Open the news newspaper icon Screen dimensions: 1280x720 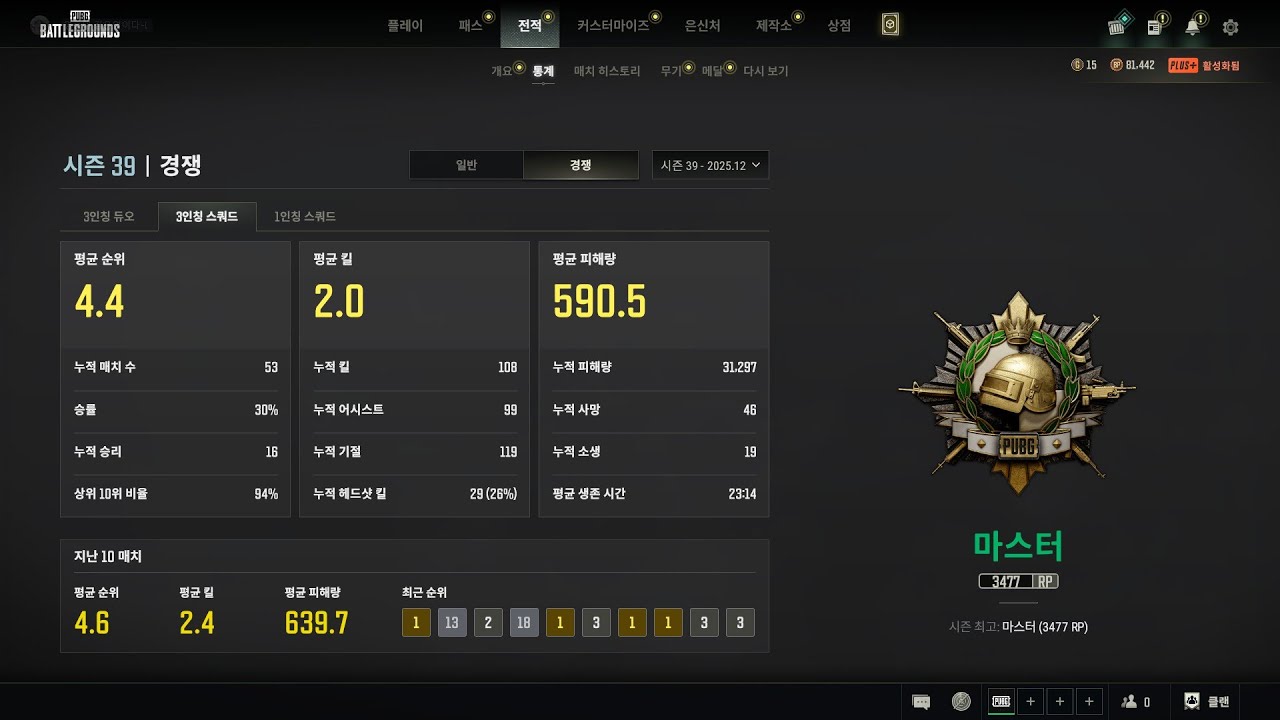click(x=1155, y=26)
